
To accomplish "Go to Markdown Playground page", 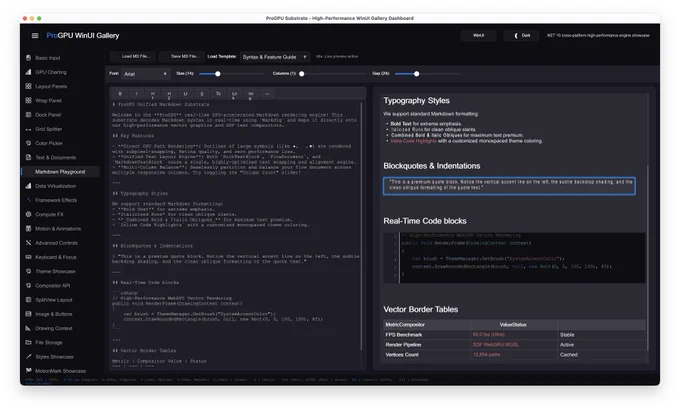I will (60, 172).
